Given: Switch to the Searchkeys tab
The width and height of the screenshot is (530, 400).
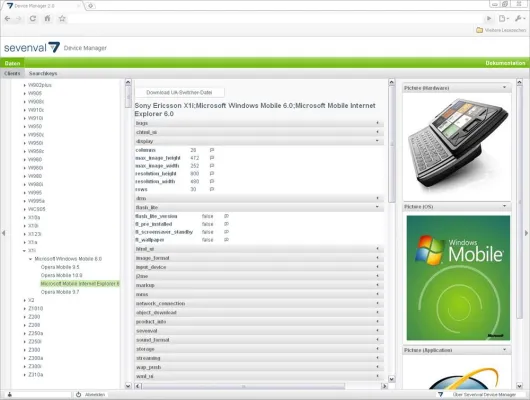Looking at the screenshot, I should pos(43,73).
